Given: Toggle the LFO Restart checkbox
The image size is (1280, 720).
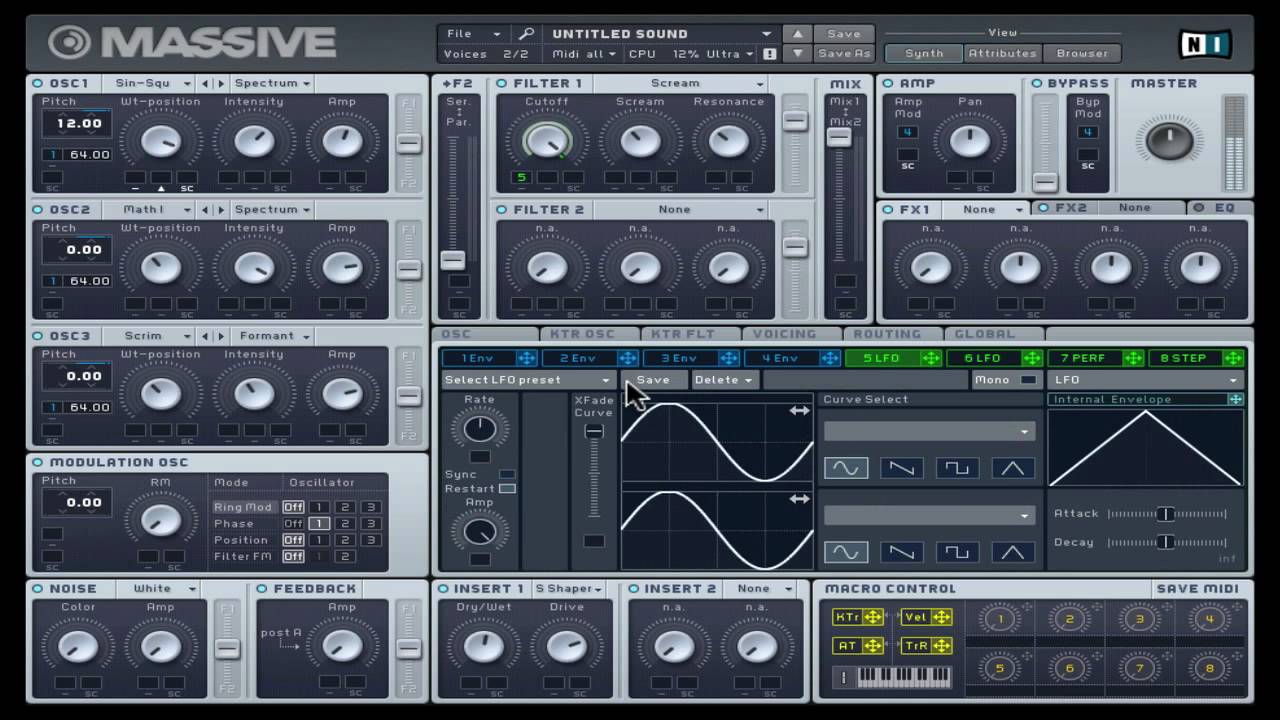Looking at the screenshot, I should click(507, 488).
